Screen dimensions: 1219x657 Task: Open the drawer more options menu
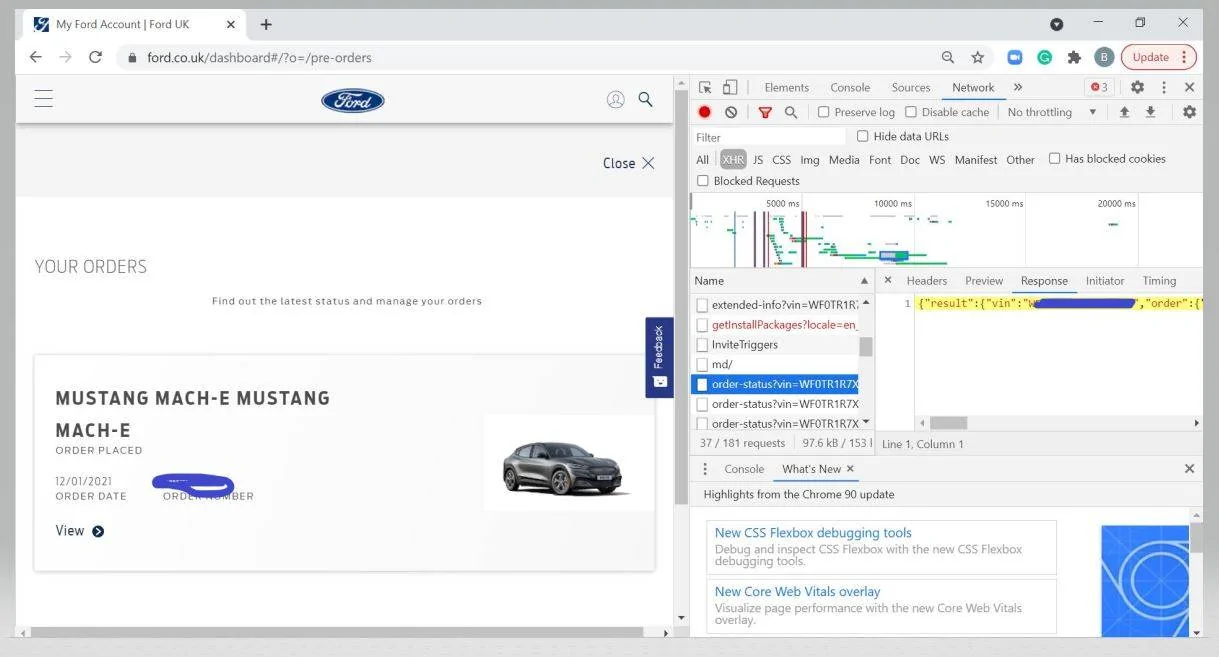[705, 469]
